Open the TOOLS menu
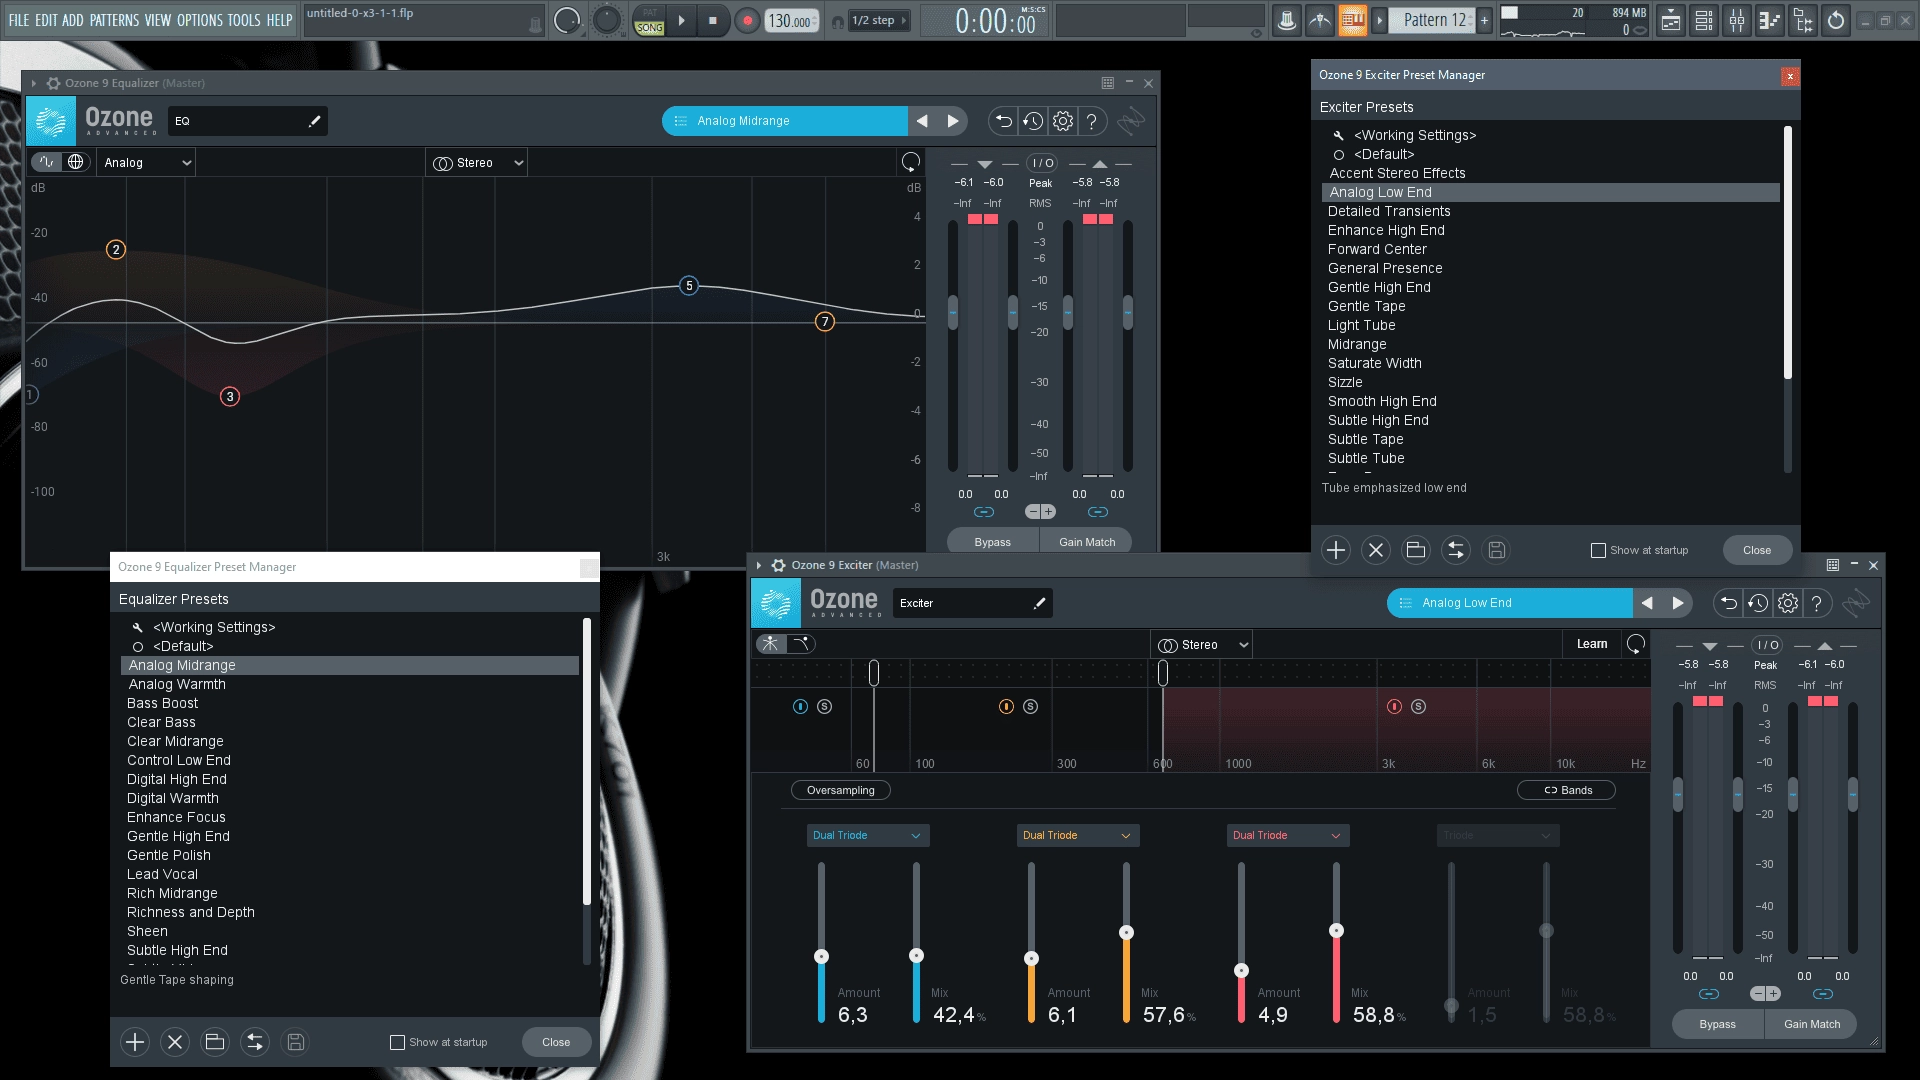The width and height of the screenshot is (1920, 1080). pos(244,20)
